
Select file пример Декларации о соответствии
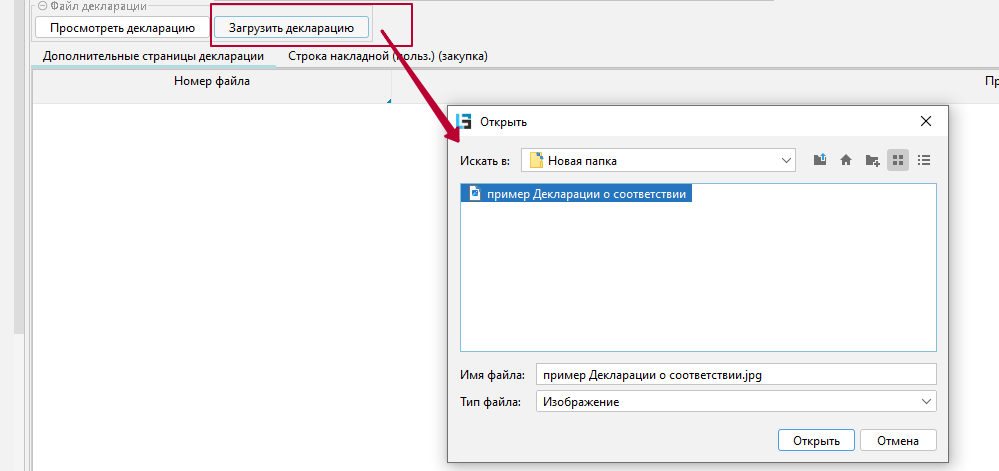click(x=586, y=194)
